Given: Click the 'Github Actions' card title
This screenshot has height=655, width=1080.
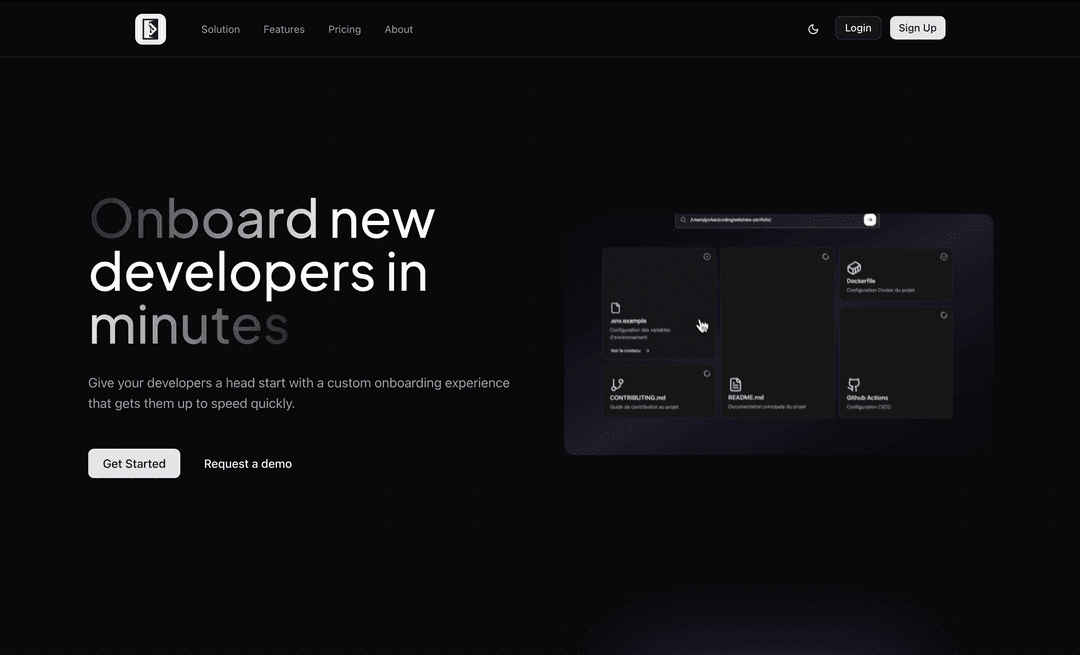Looking at the screenshot, I should [x=867, y=397].
